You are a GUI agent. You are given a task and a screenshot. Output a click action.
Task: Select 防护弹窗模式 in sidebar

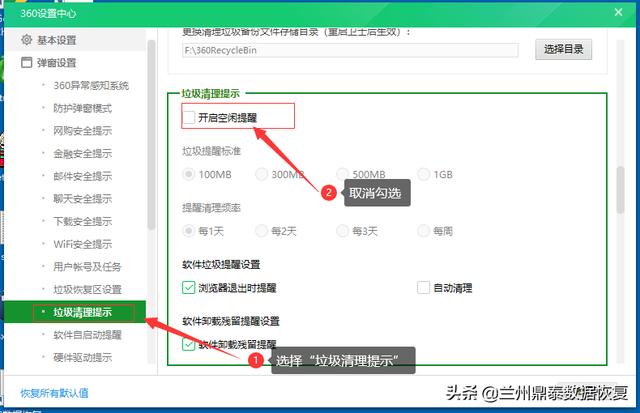tap(82, 108)
